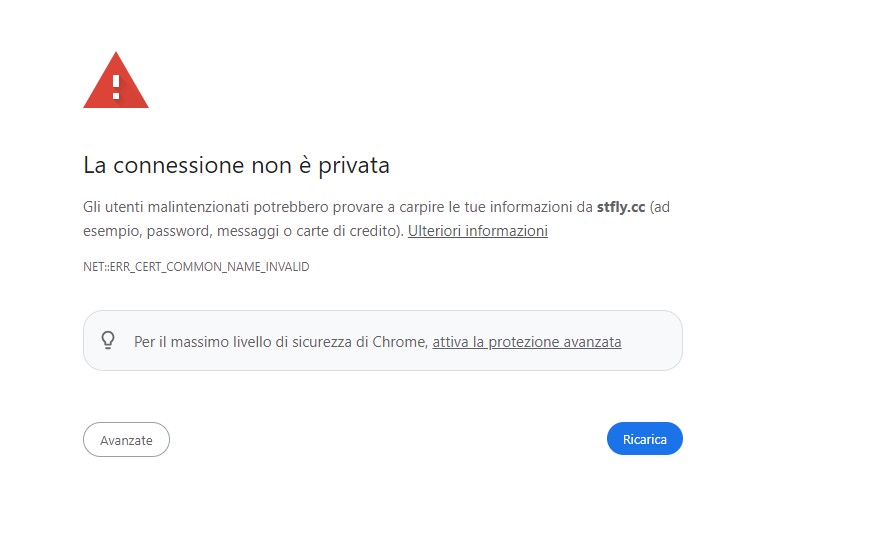Click the lightbulb icon in the tip box
Screen dimensions: 874x534
pyautogui.click(x=109, y=340)
